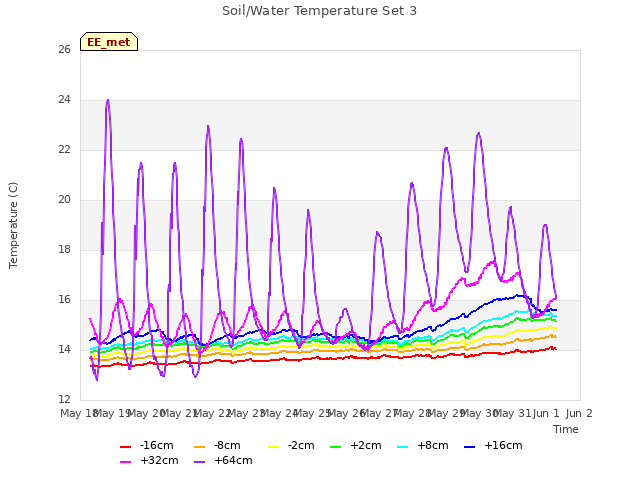640x480 pixels.
Task: Click the y-axis tick label 26
Action: click(64, 49)
